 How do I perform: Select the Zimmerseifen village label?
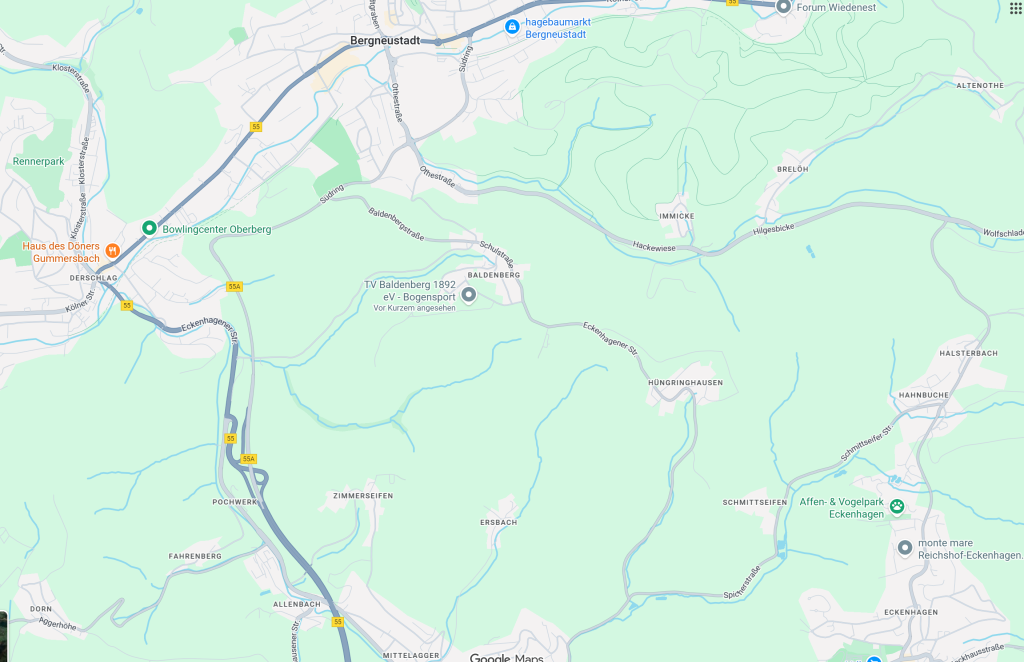(x=363, y=496)
